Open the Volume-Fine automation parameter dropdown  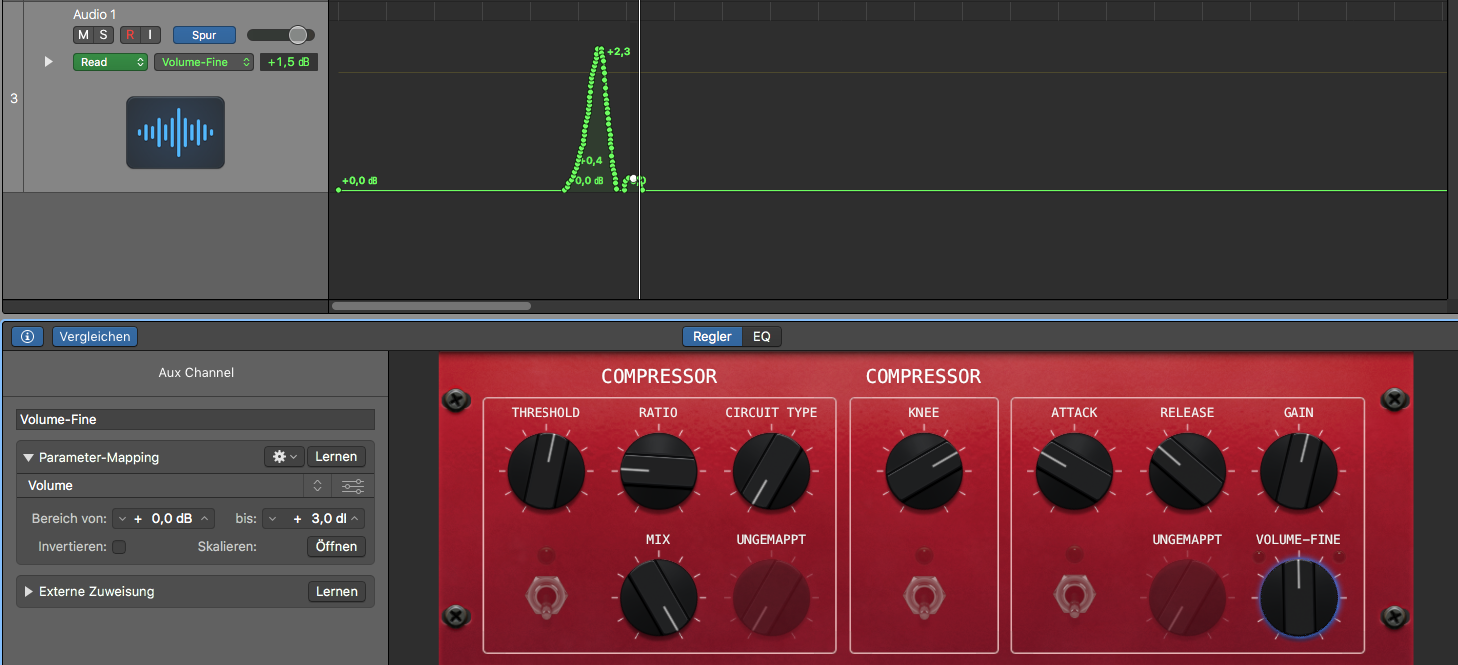pyautogui.click(x=204, y=62)
